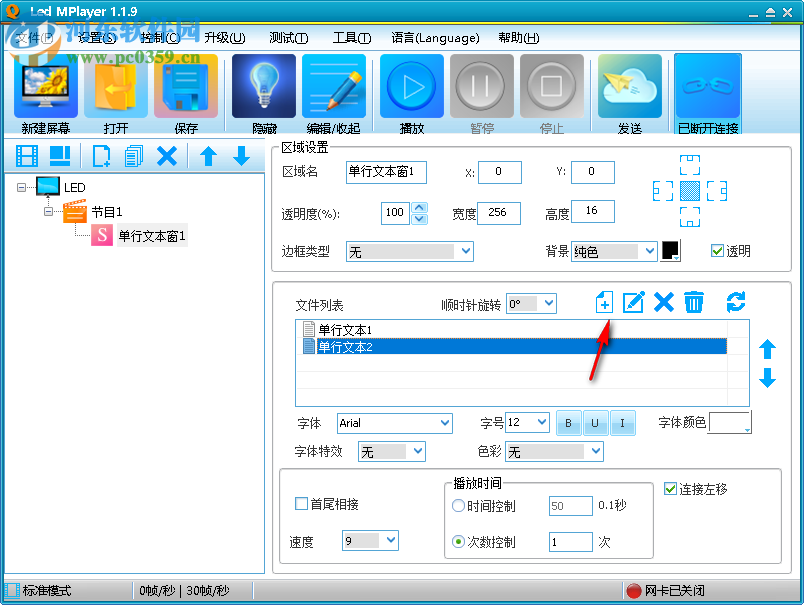
Task: Click the 暂停 (Pause) toolbar icon
Action: [481, 88]
